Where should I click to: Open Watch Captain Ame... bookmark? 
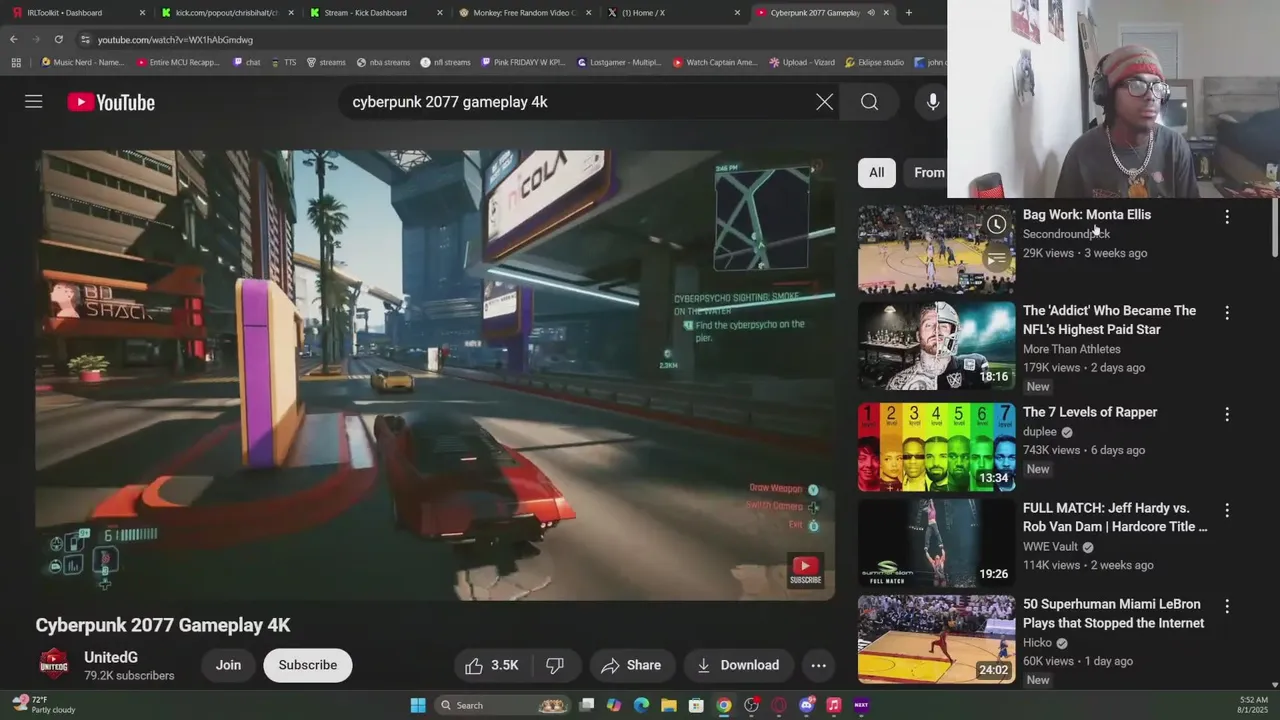[715, 62]
